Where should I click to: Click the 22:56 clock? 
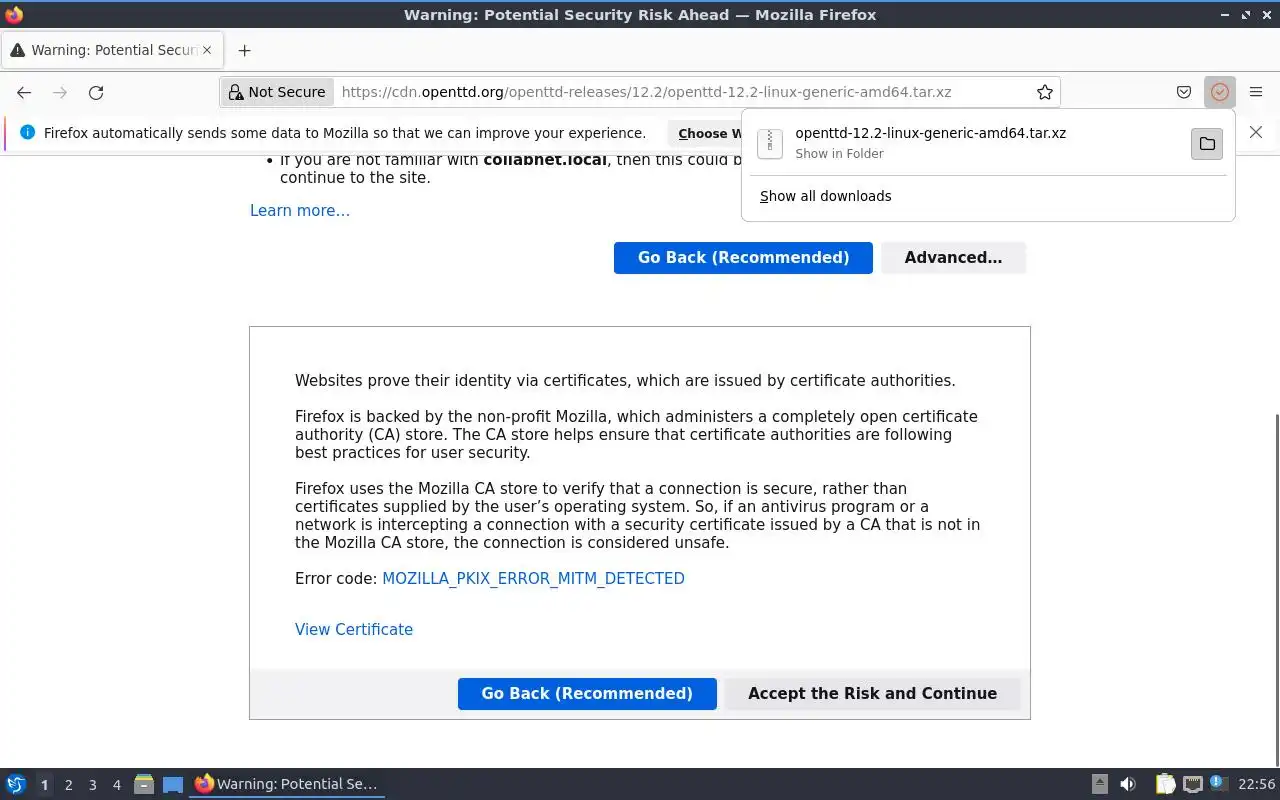(1256, 785)
